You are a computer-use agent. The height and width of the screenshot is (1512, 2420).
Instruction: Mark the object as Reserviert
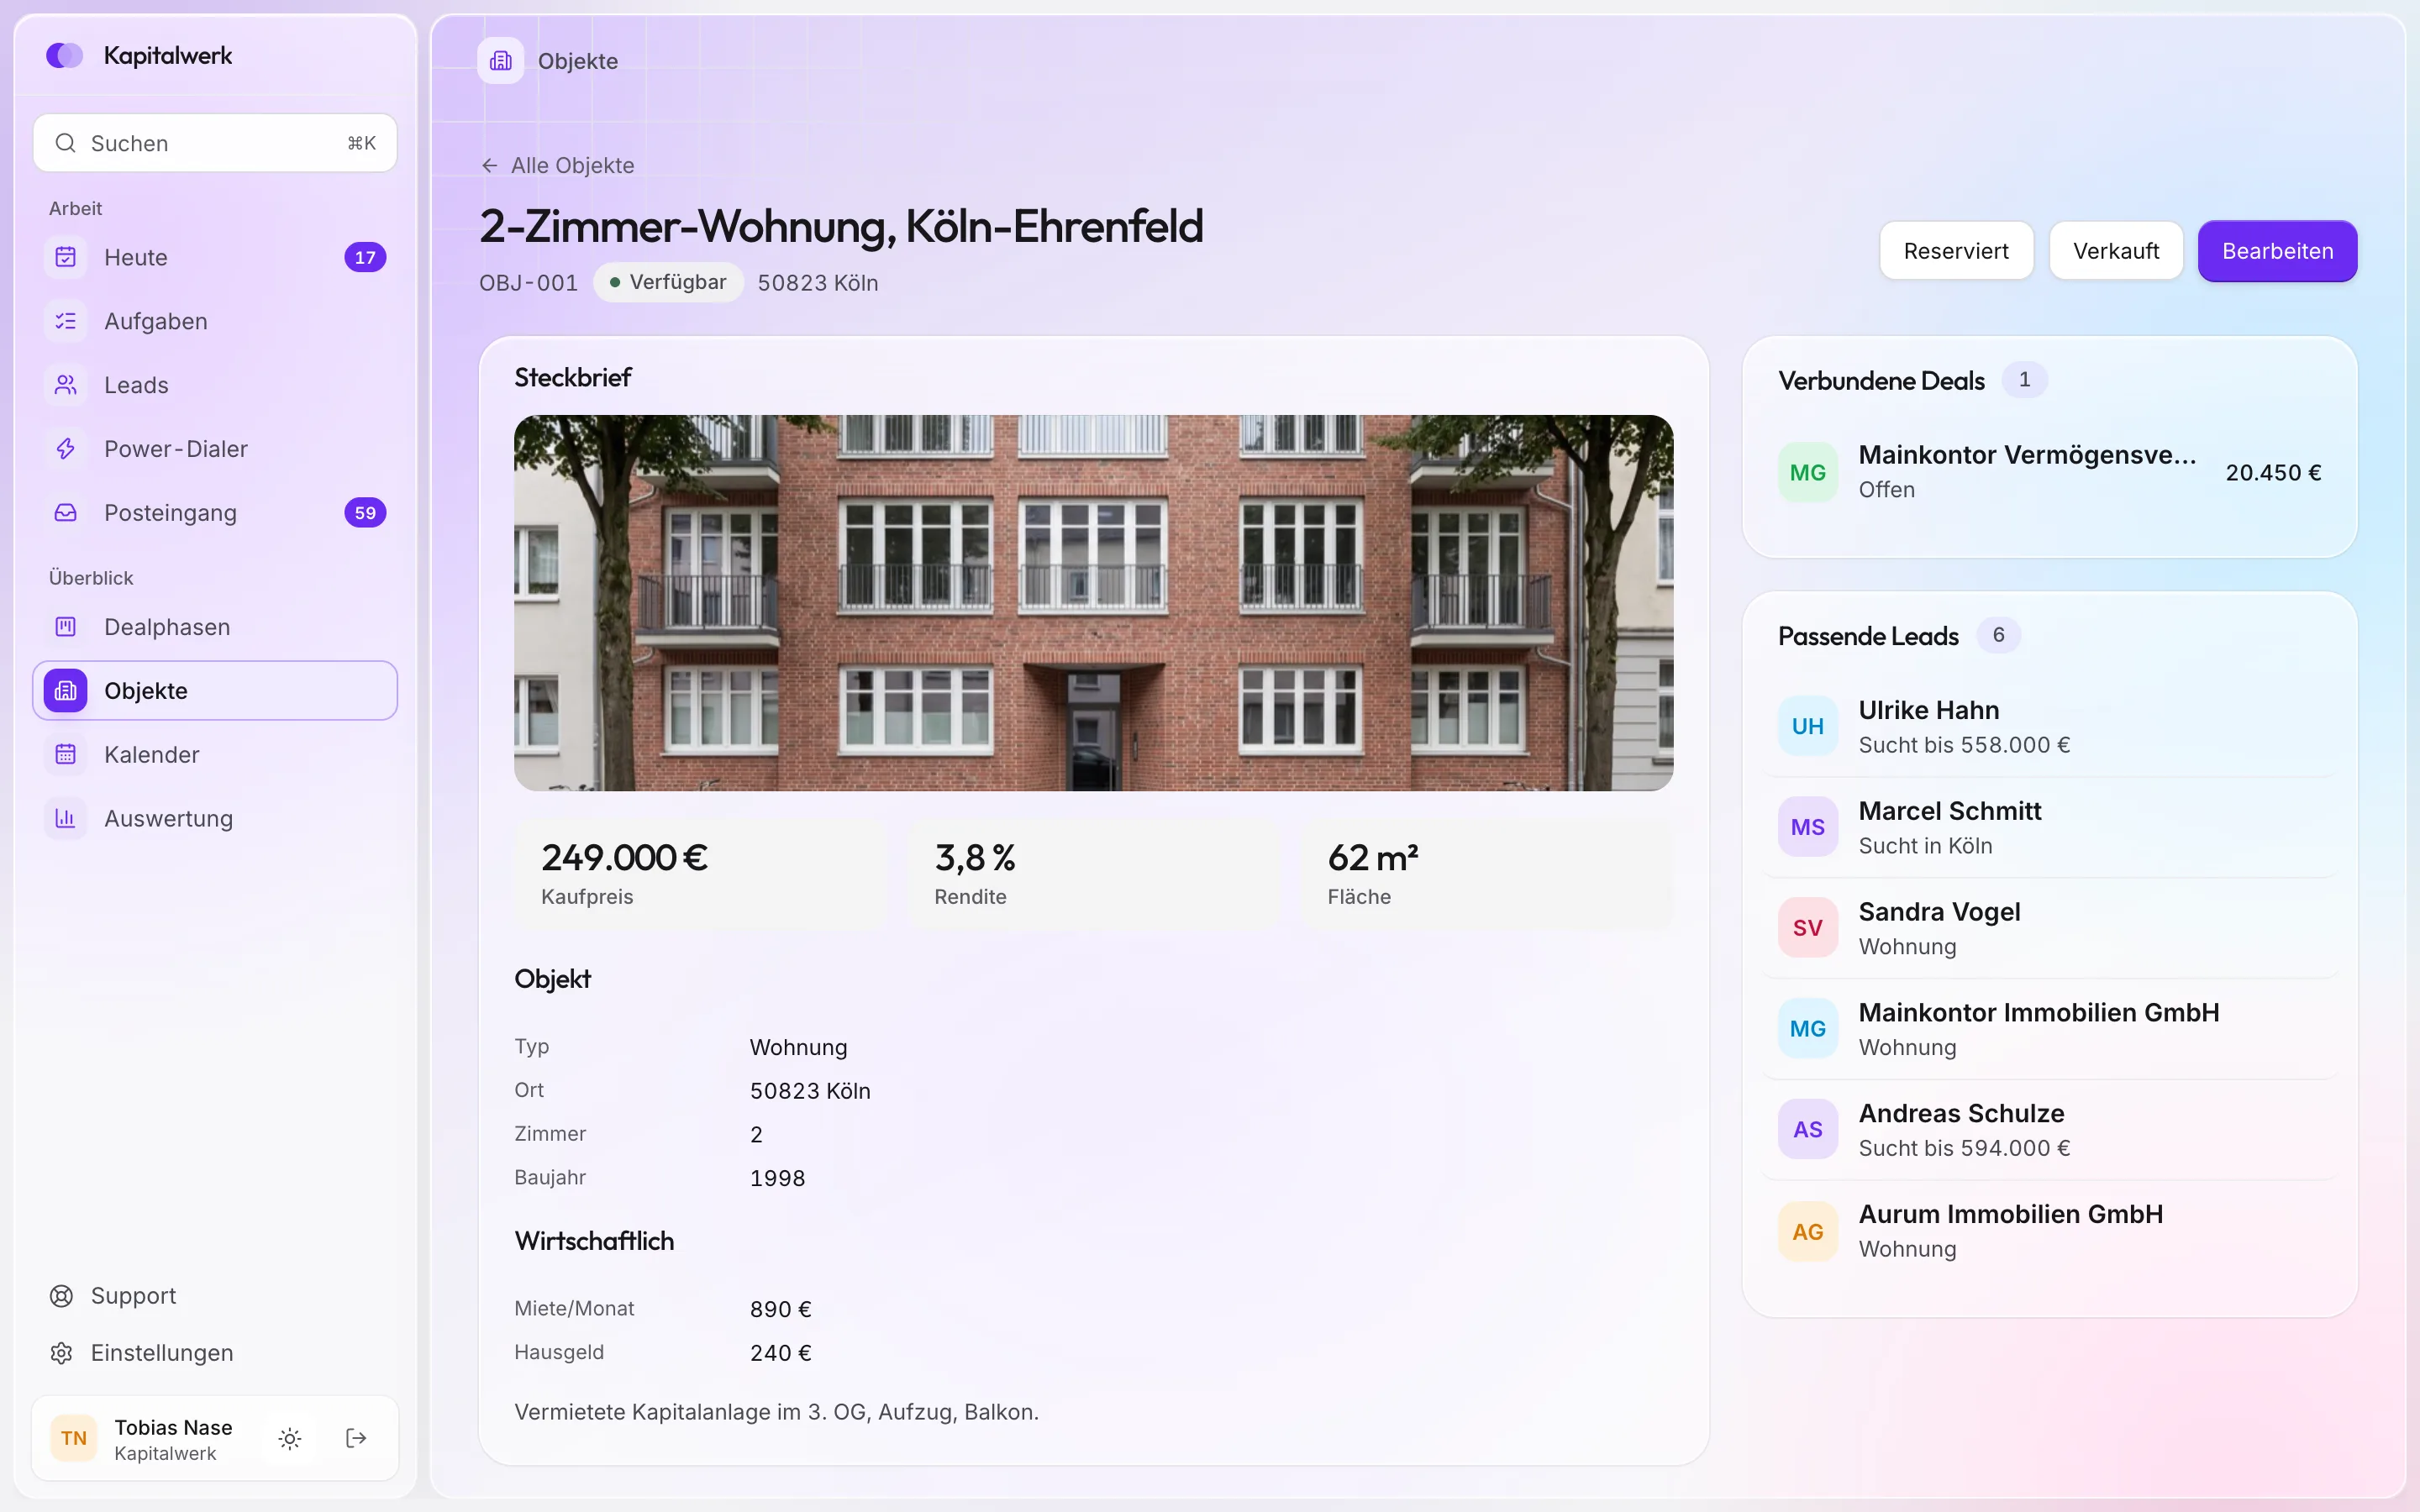click(1956, 251)
